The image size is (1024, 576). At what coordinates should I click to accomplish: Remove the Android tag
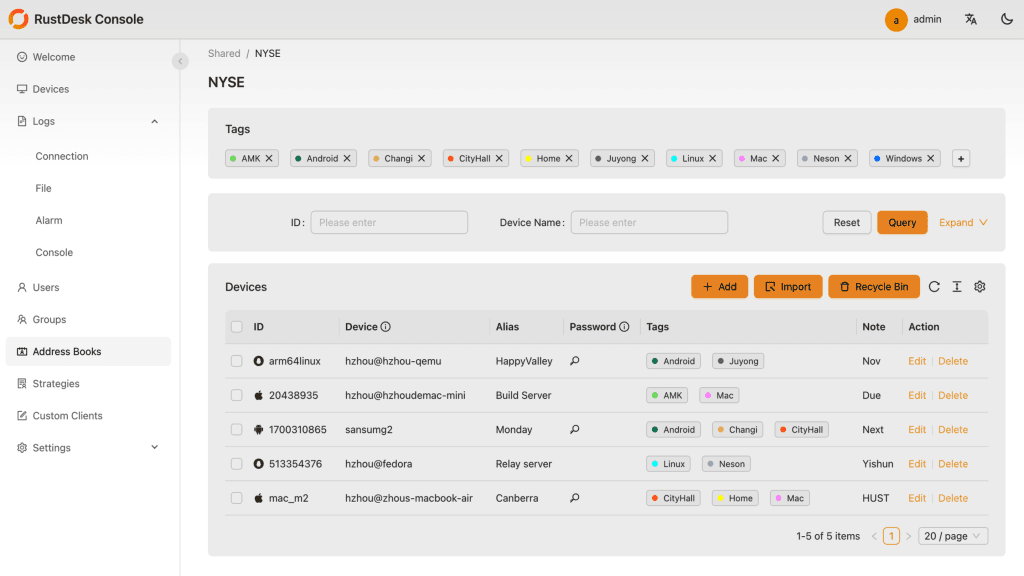coord(347,159)
